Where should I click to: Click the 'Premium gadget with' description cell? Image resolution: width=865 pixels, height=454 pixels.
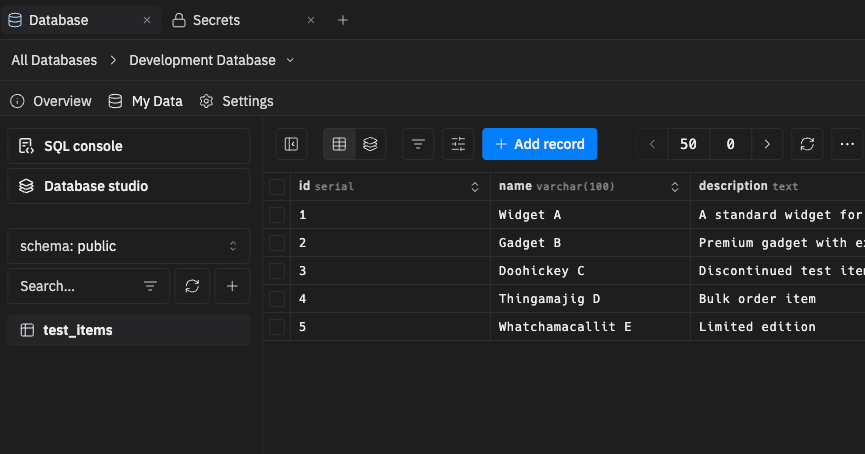pyautogui.click(x=777, y=243)
